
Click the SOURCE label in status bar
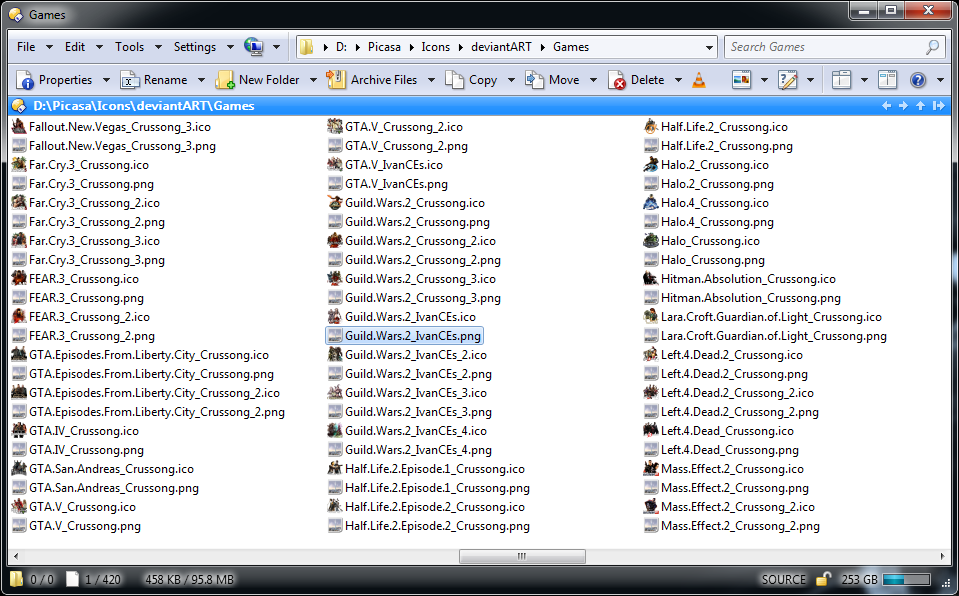click(783, 579)
